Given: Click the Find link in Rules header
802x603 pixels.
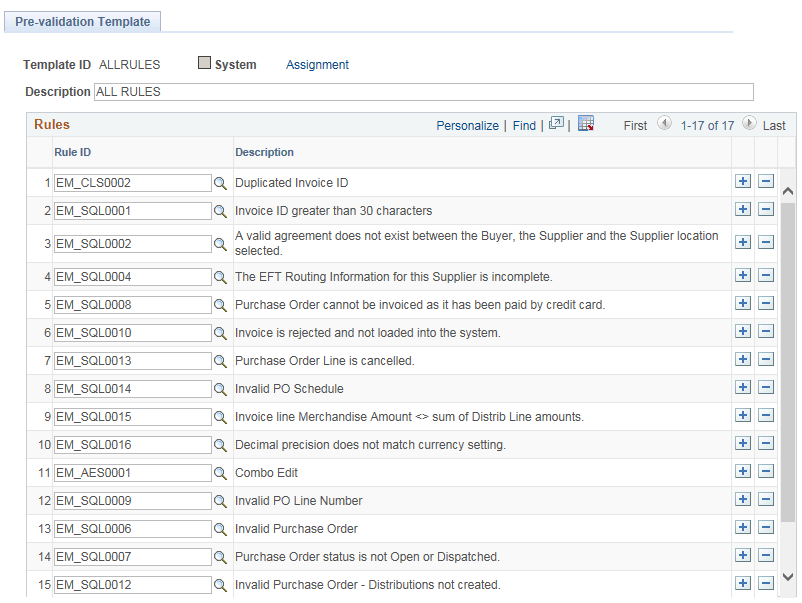Looking at the screenshot, I should 524,126.
